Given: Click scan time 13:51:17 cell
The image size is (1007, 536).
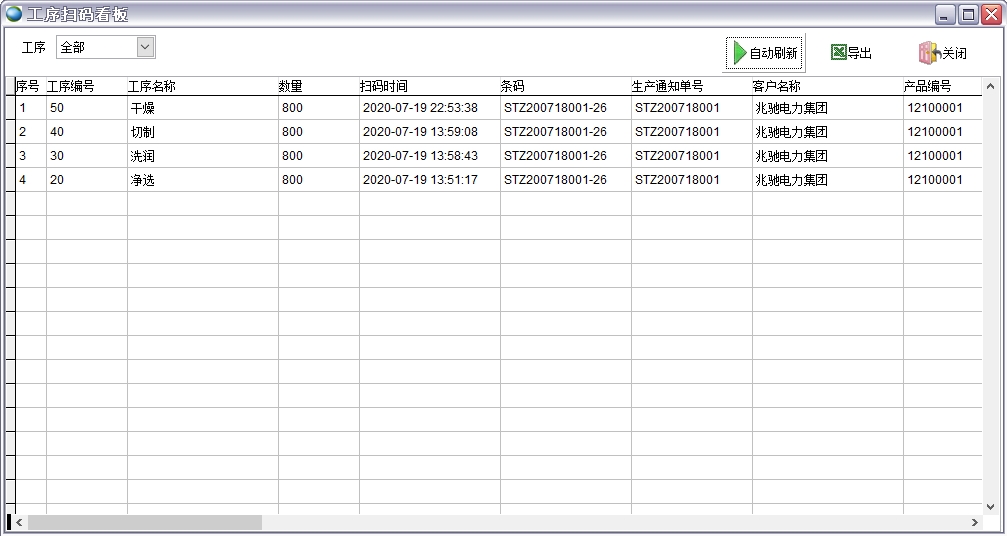Looking at the screenshot, I should click(x=420, y=180).
